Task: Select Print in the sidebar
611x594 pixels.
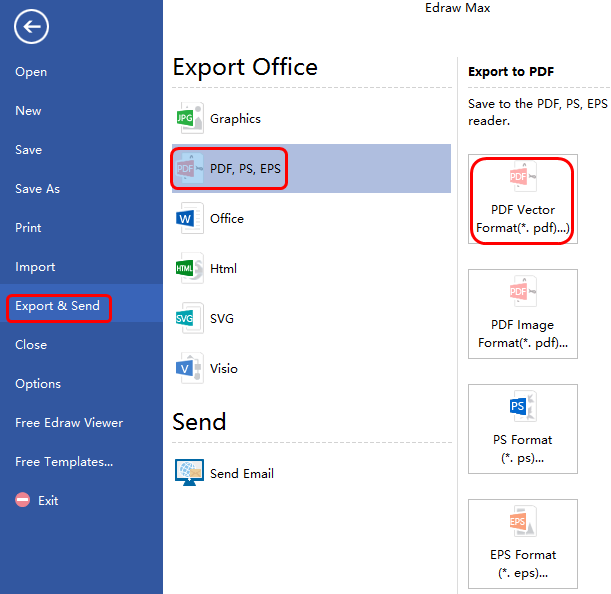Action: [x=28, y=228]
